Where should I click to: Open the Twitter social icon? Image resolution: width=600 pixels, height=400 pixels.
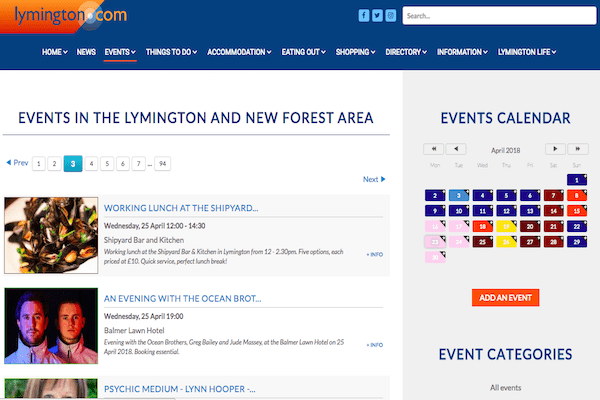pyautogui.click(x=377, y=16)
